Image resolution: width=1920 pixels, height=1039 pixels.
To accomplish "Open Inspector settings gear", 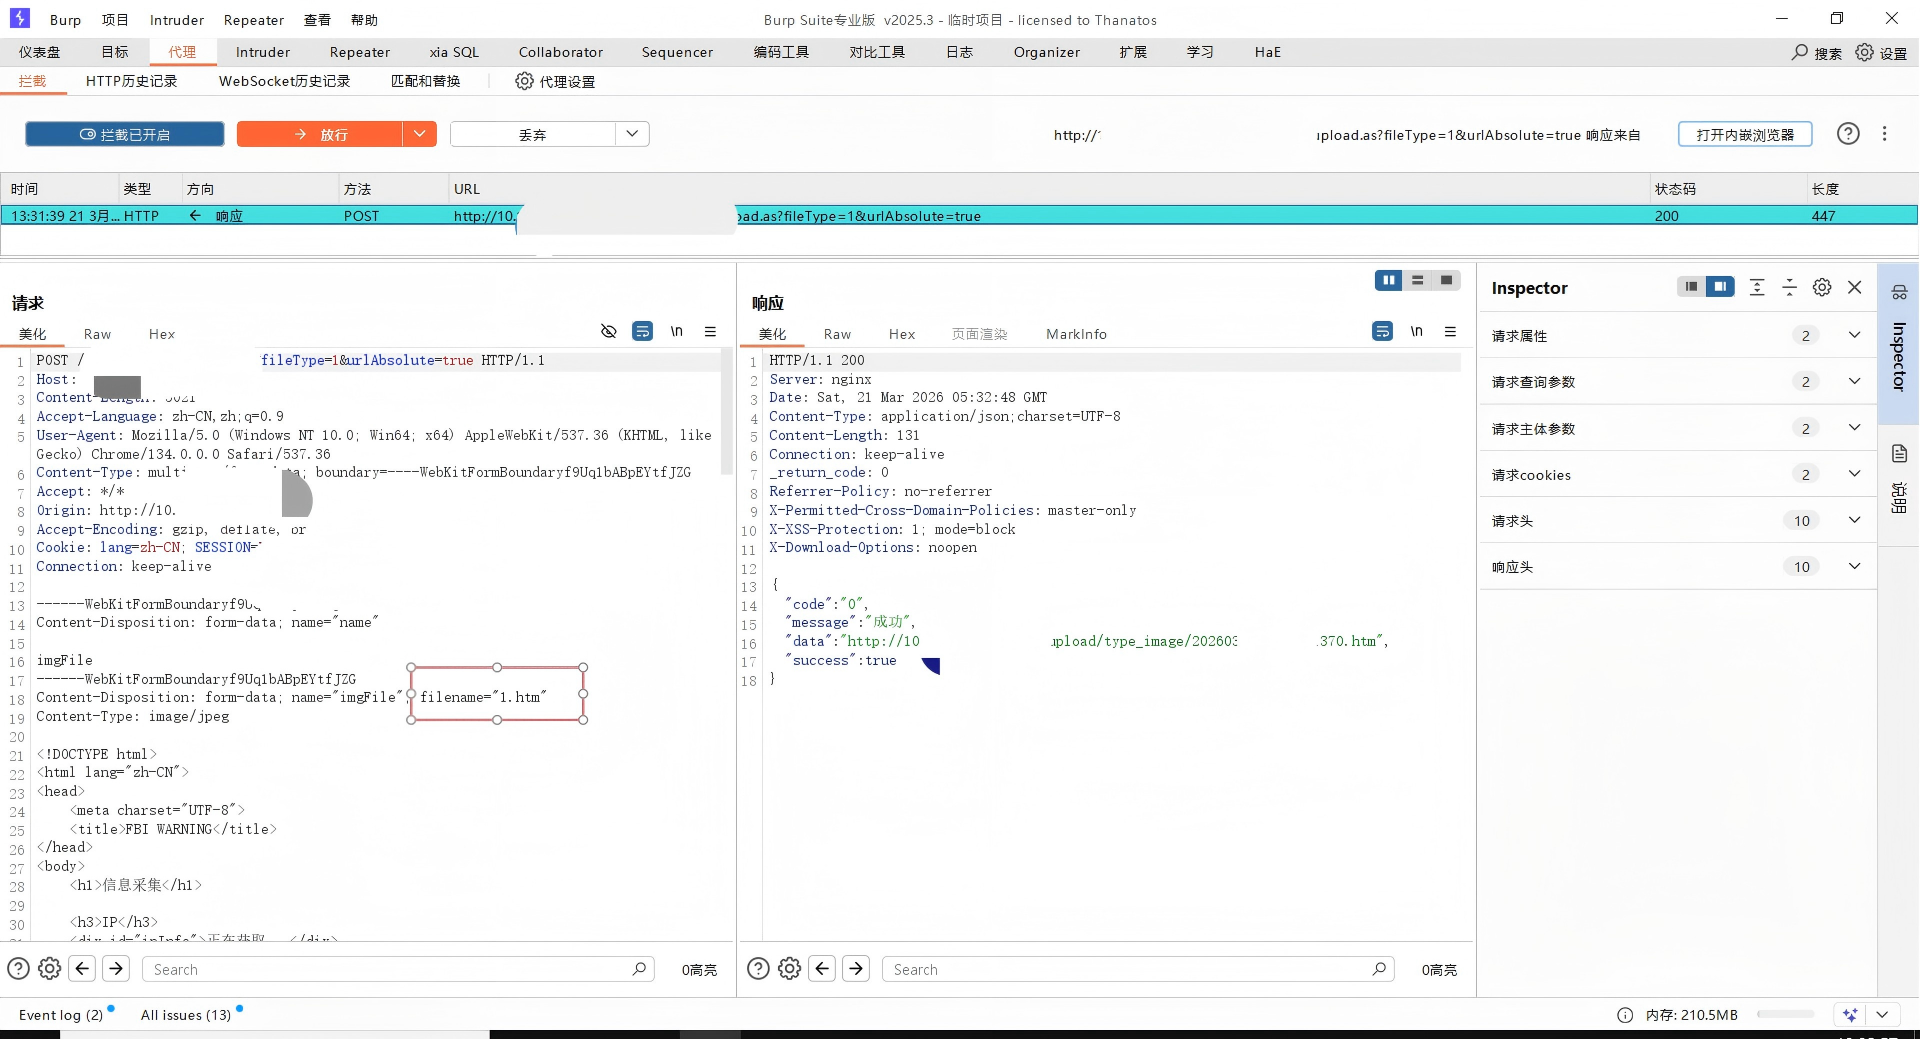I will point(1822,287).
